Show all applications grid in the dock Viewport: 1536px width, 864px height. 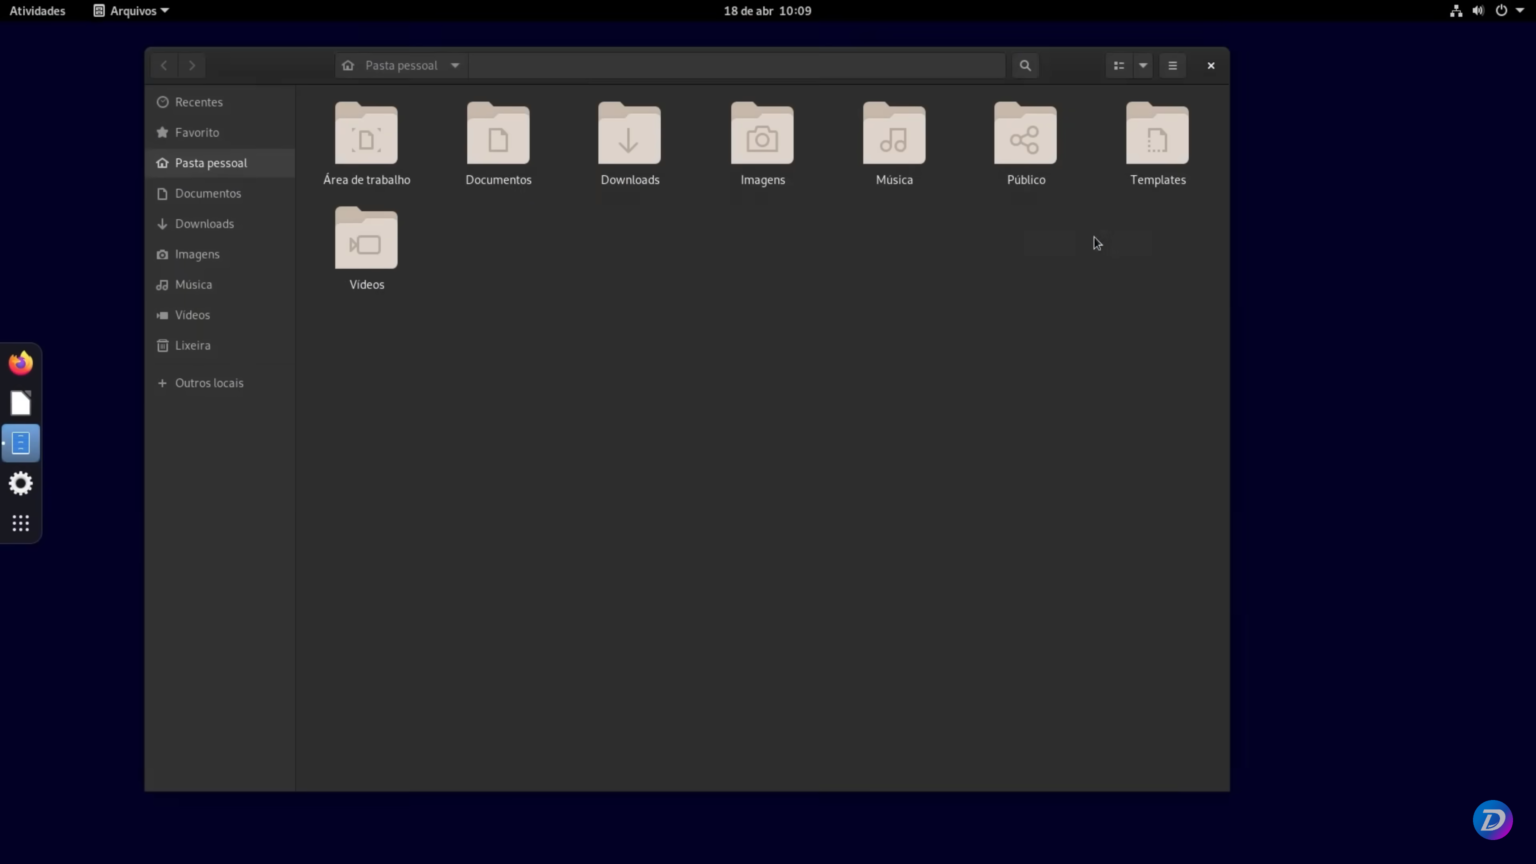pyautogui.click(x=20, y=522)
